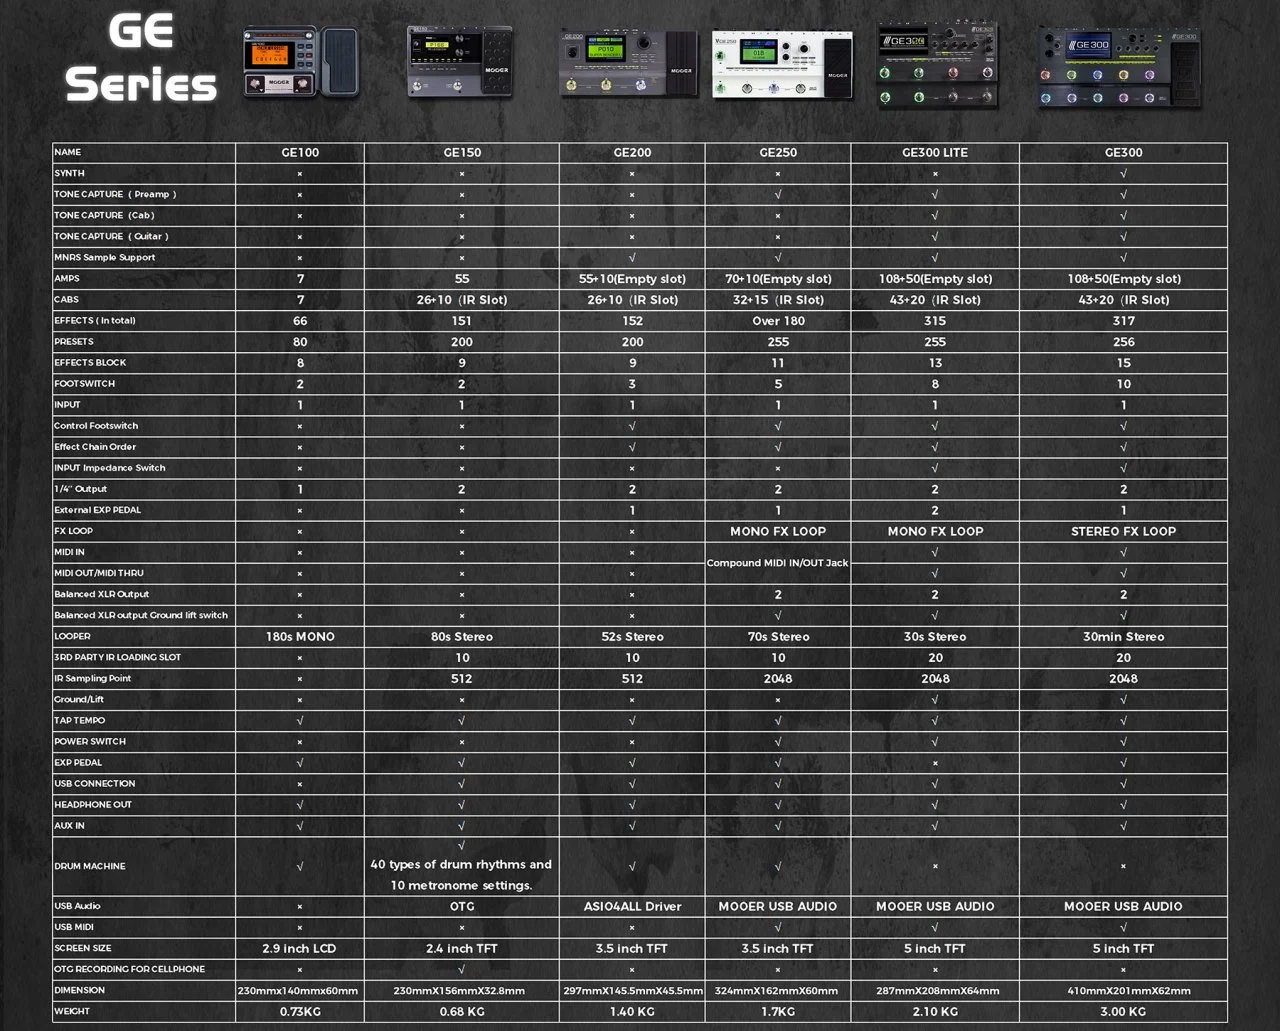Click the LOOPER row label
The width and height of the screenshot is (1280, 1031).
click(x=72, y=636)
